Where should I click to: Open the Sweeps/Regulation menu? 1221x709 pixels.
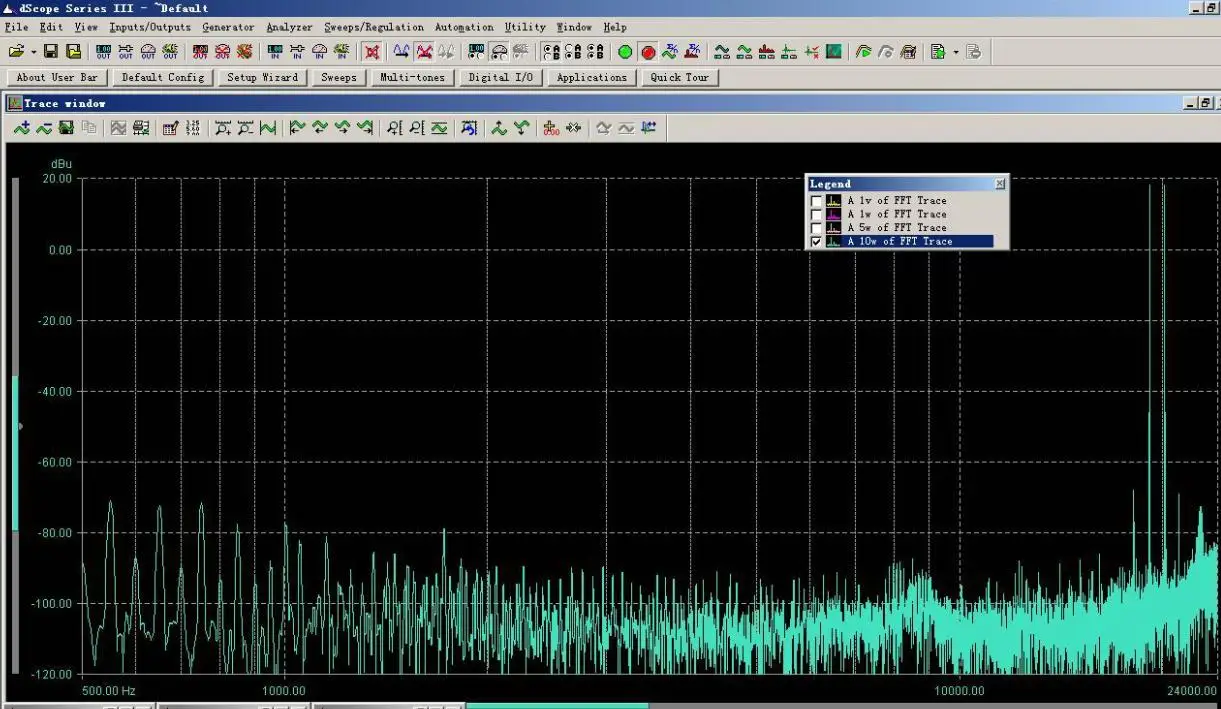[373, 27]
